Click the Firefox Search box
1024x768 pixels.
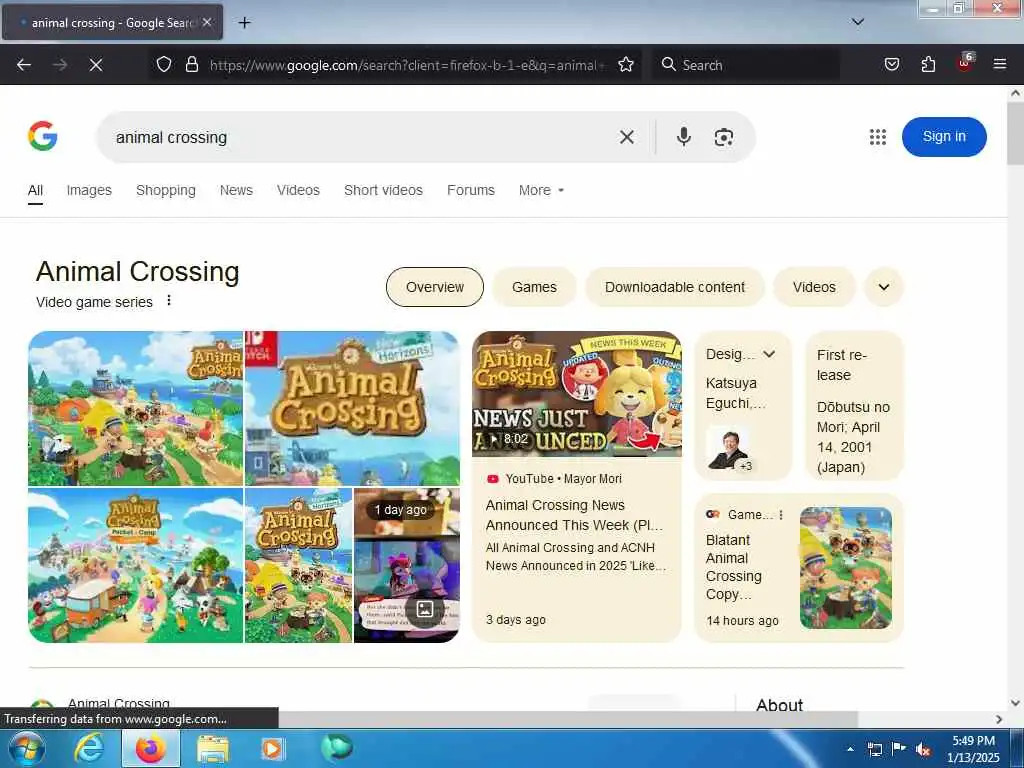click(x=745, y=65)
